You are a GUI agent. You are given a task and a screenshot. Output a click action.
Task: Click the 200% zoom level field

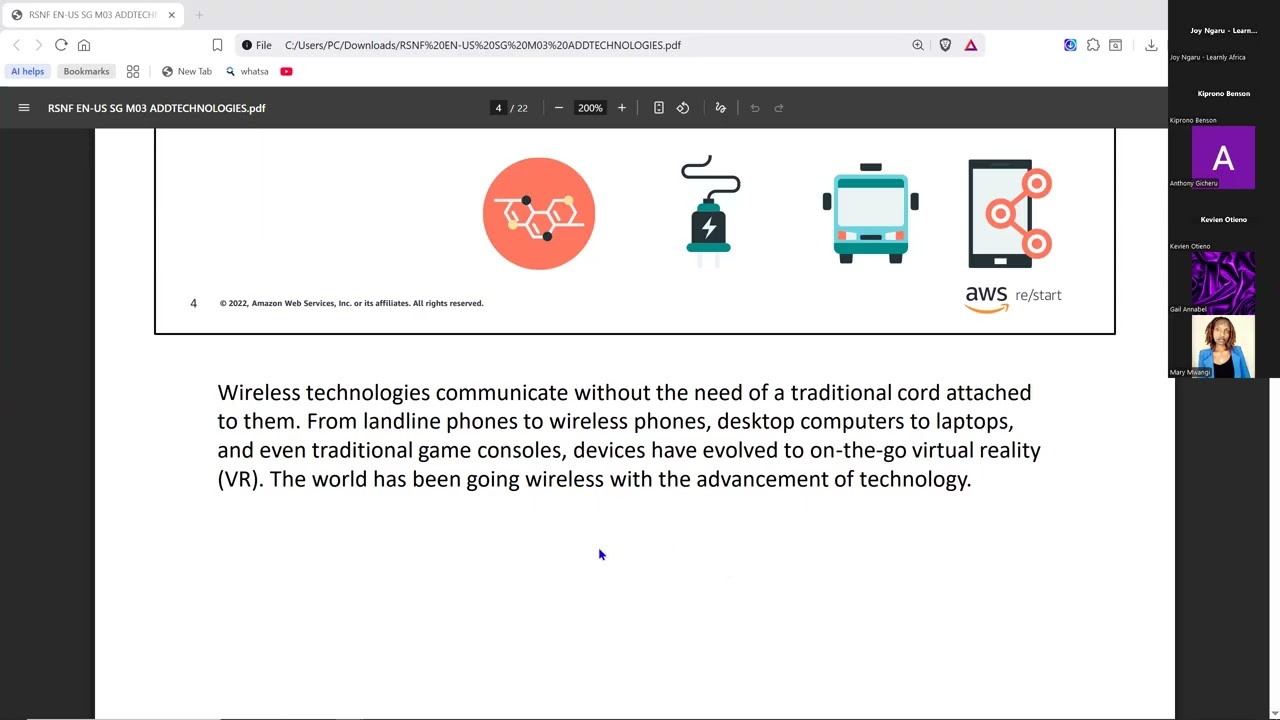pos(590,108)
